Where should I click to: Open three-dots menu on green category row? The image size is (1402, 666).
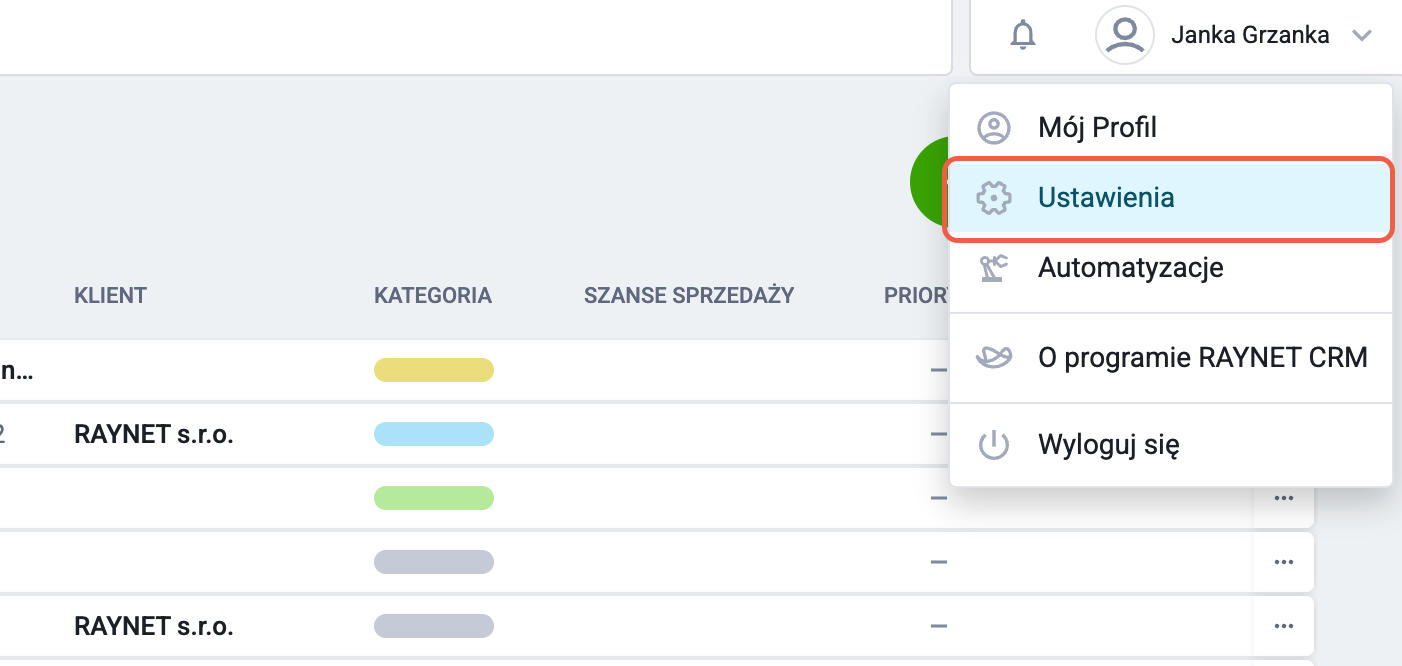[1284, 498]
